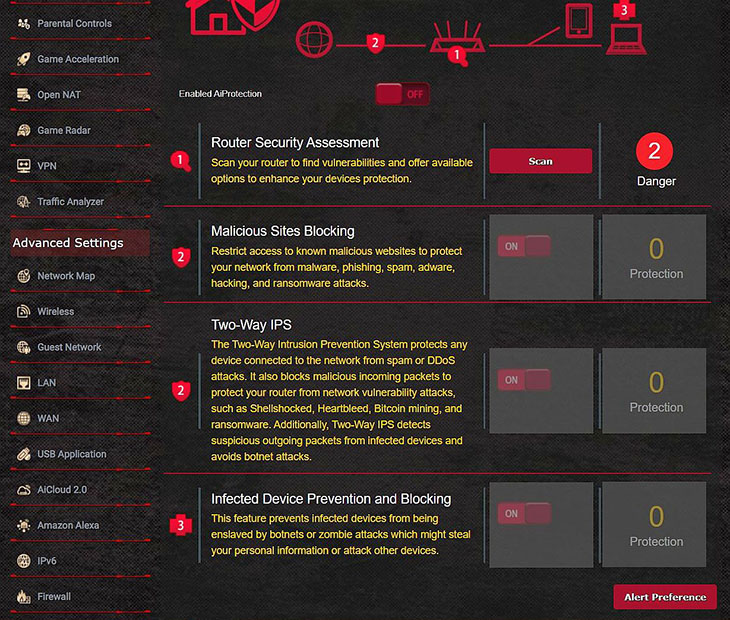Click Infected Device Prevention and Blocking heading

coord(331,499)
